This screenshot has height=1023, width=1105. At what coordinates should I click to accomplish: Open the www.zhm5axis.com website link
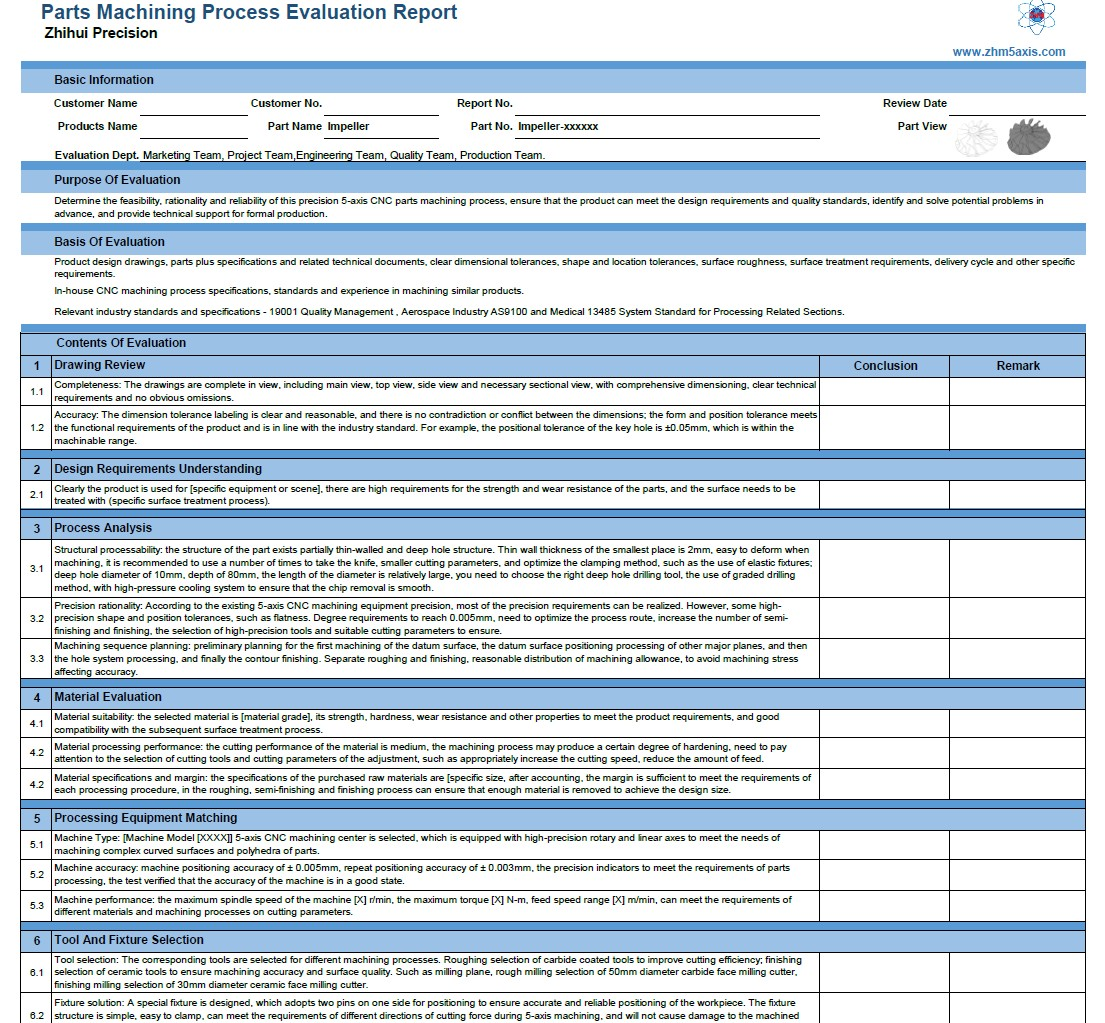point(1011,51)
